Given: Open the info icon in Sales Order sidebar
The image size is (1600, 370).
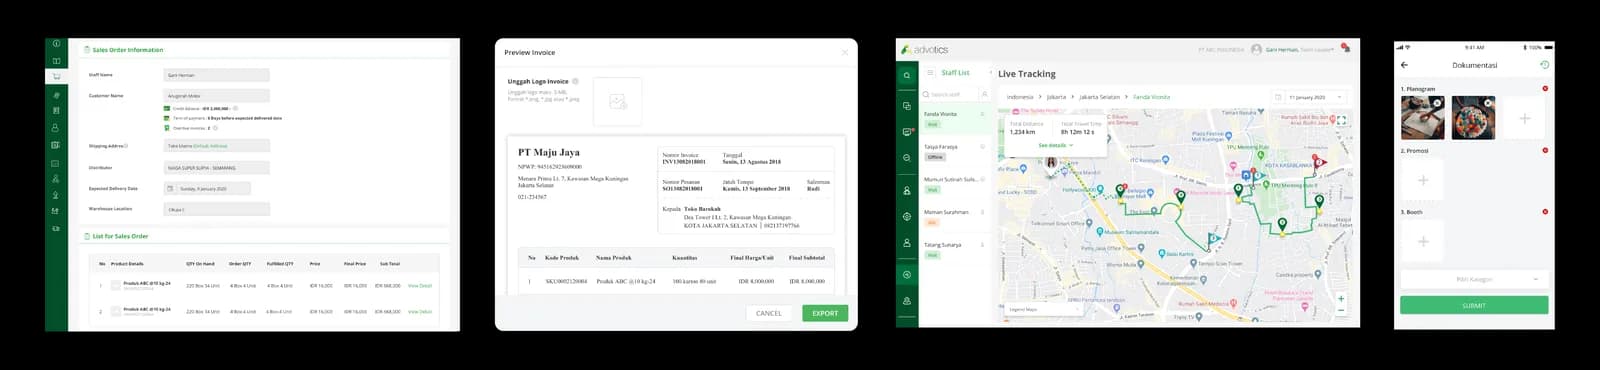Looking at the screenshot, I should click(56, 44).
